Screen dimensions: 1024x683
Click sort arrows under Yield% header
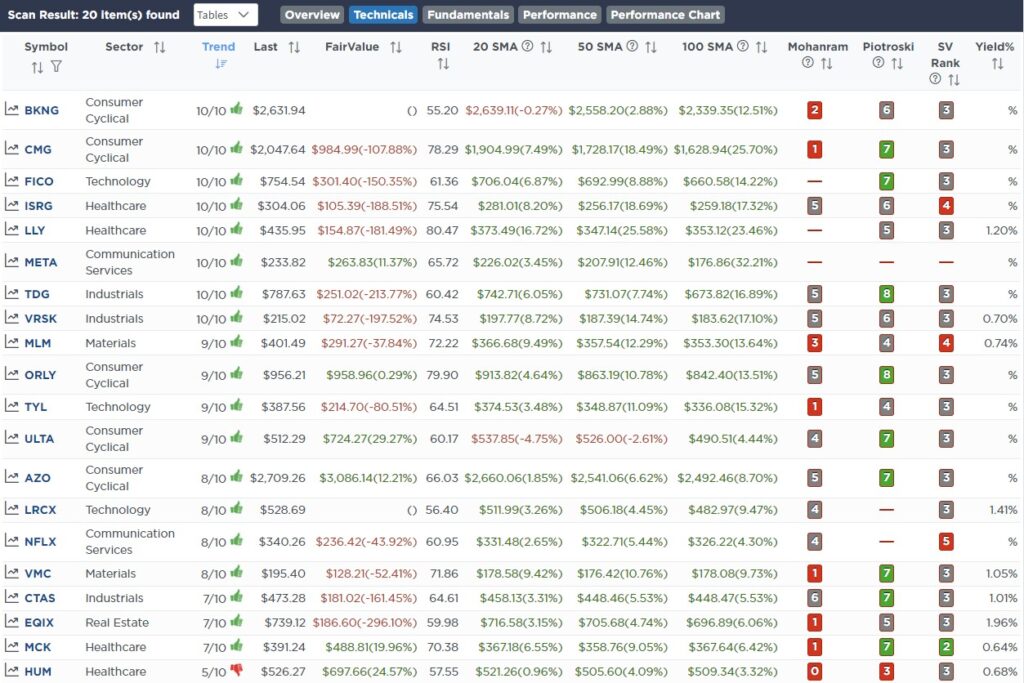pyautogui.click(x=996, y=64)
